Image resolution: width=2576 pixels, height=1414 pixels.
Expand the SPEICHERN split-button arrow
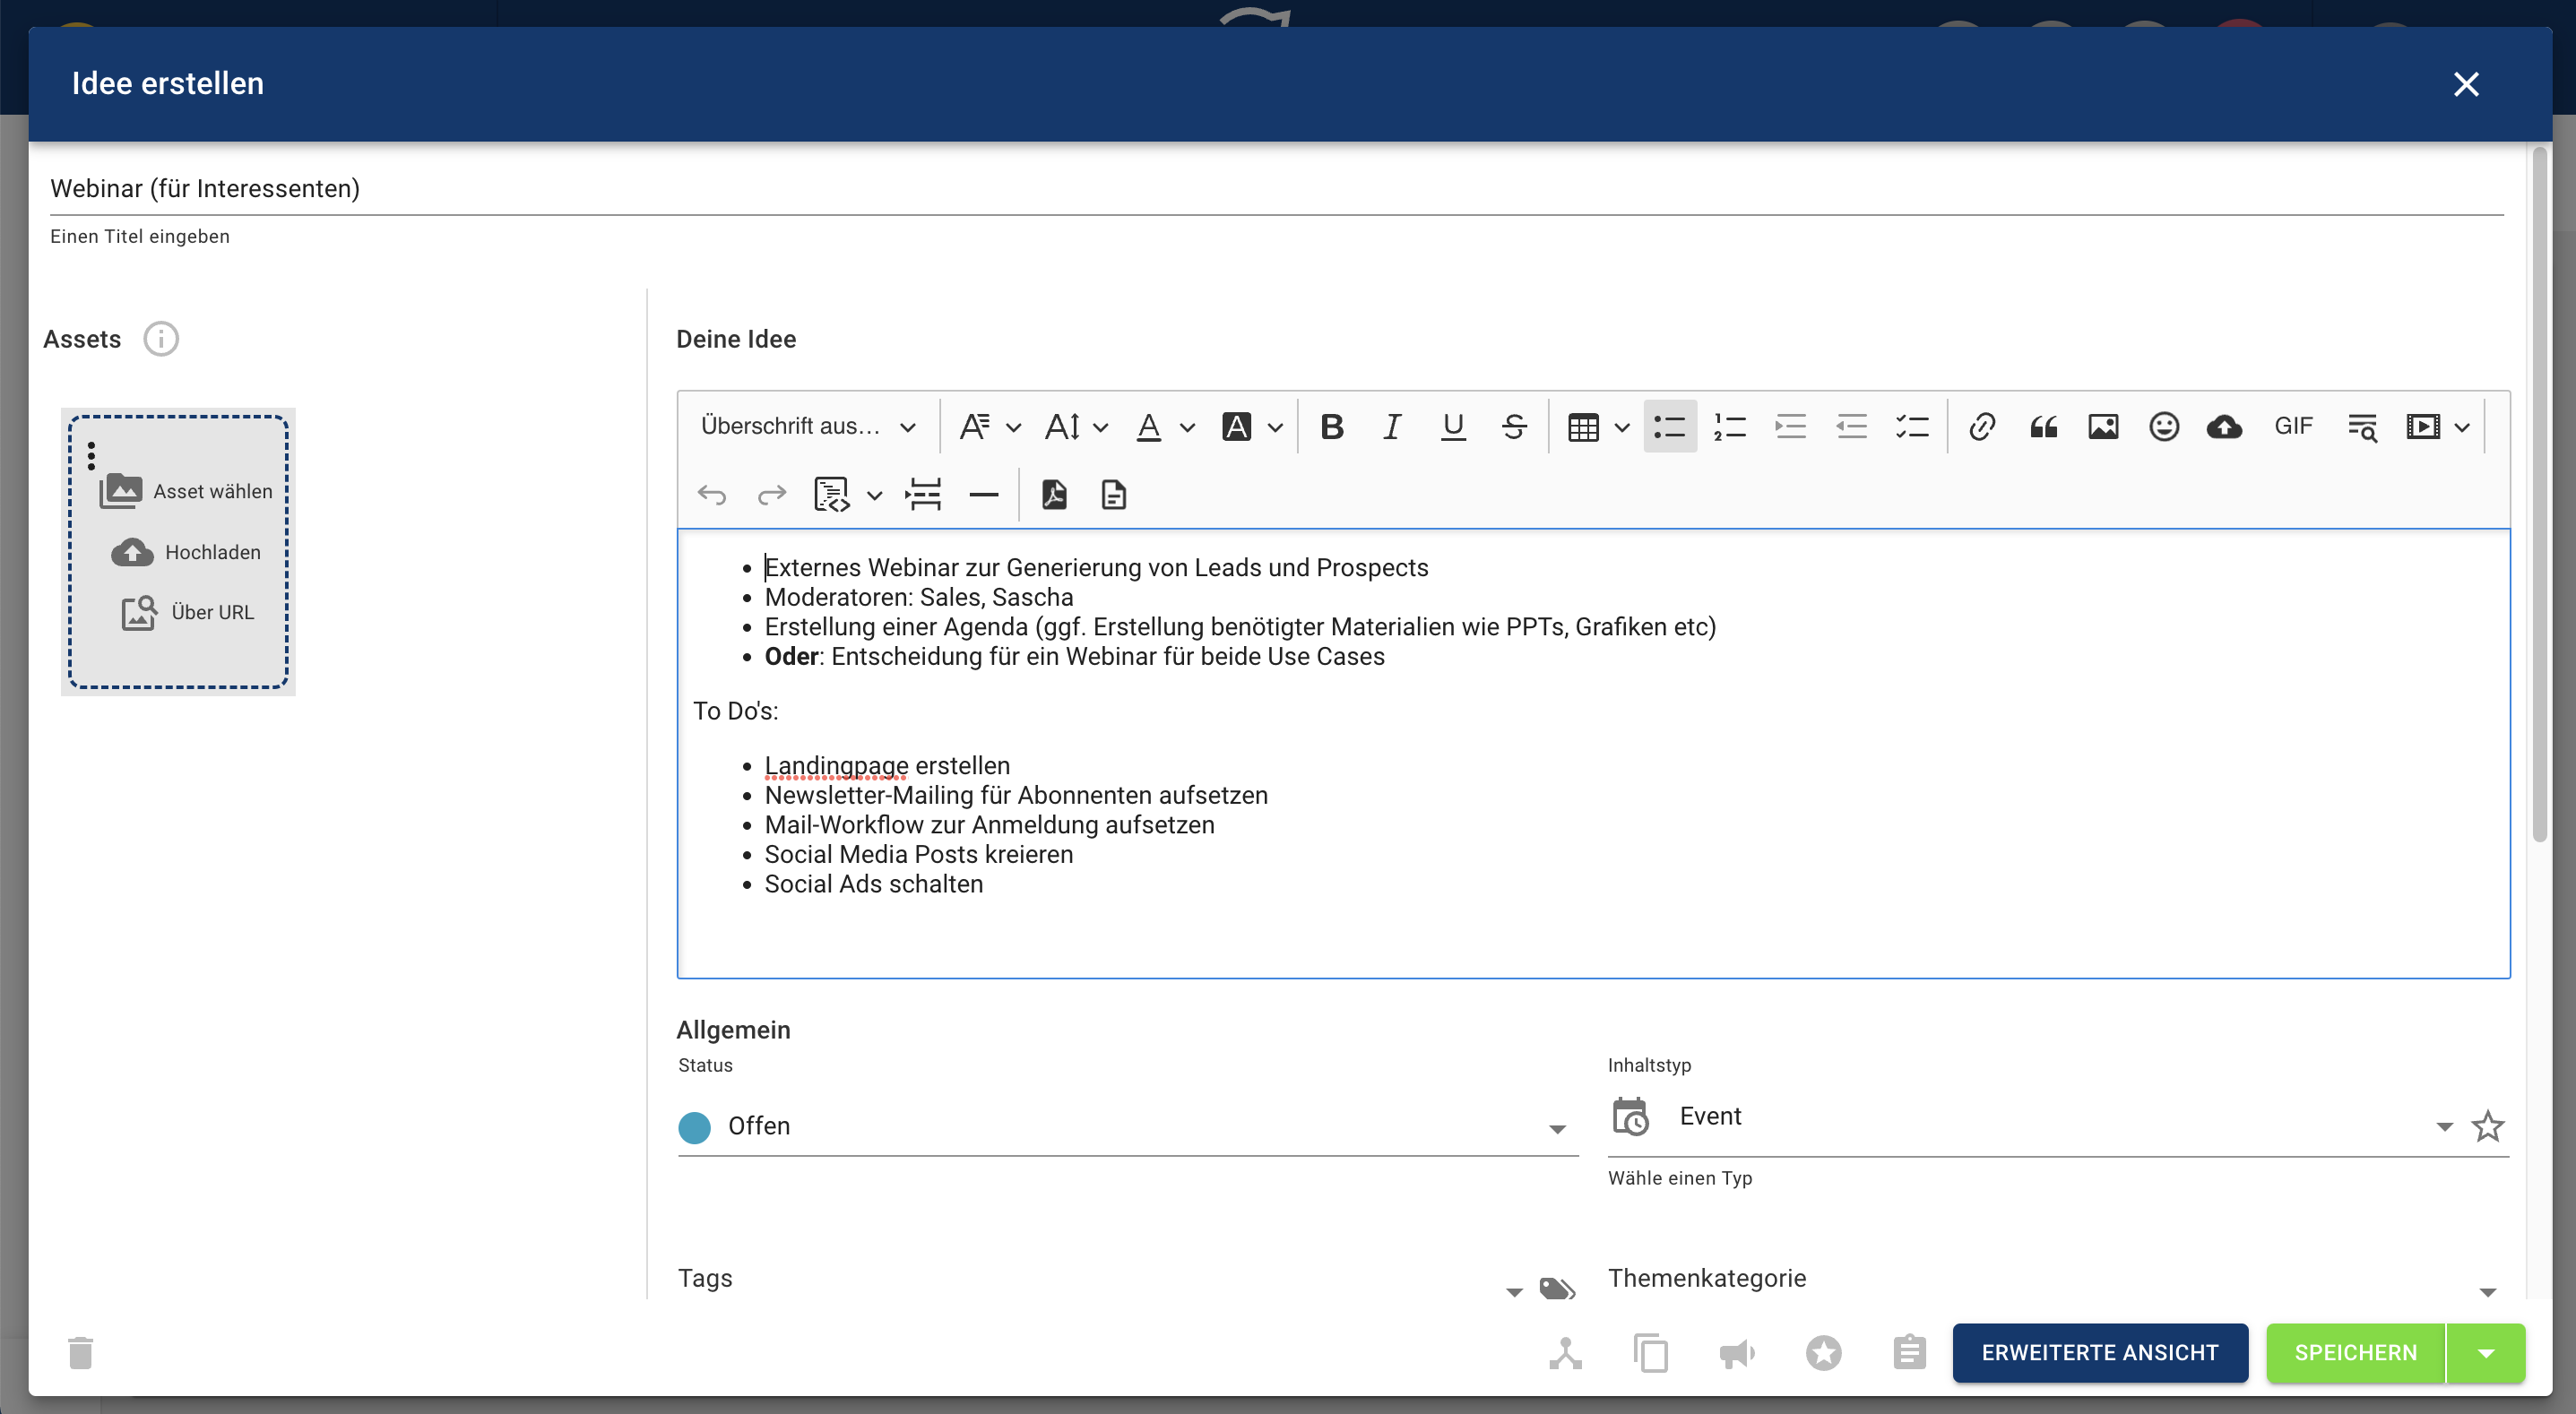pos(2486,1353)
